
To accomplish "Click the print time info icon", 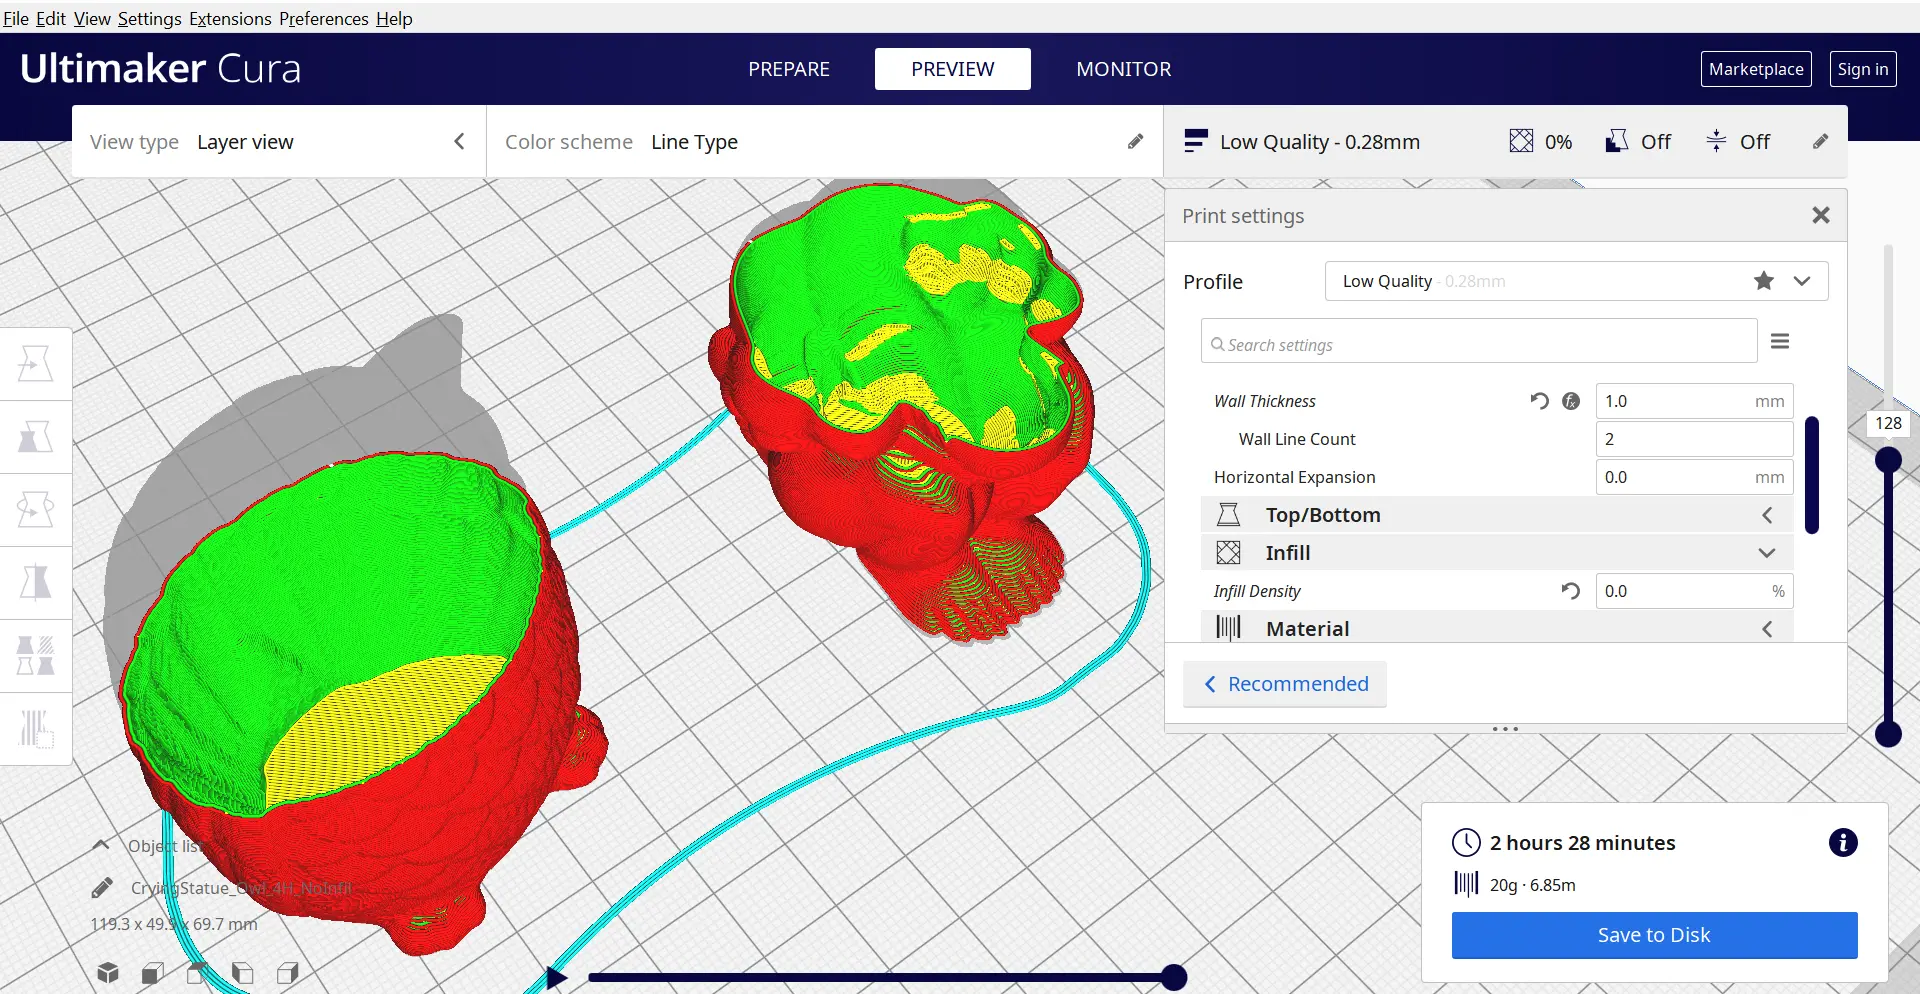I will pos(1843,843).
